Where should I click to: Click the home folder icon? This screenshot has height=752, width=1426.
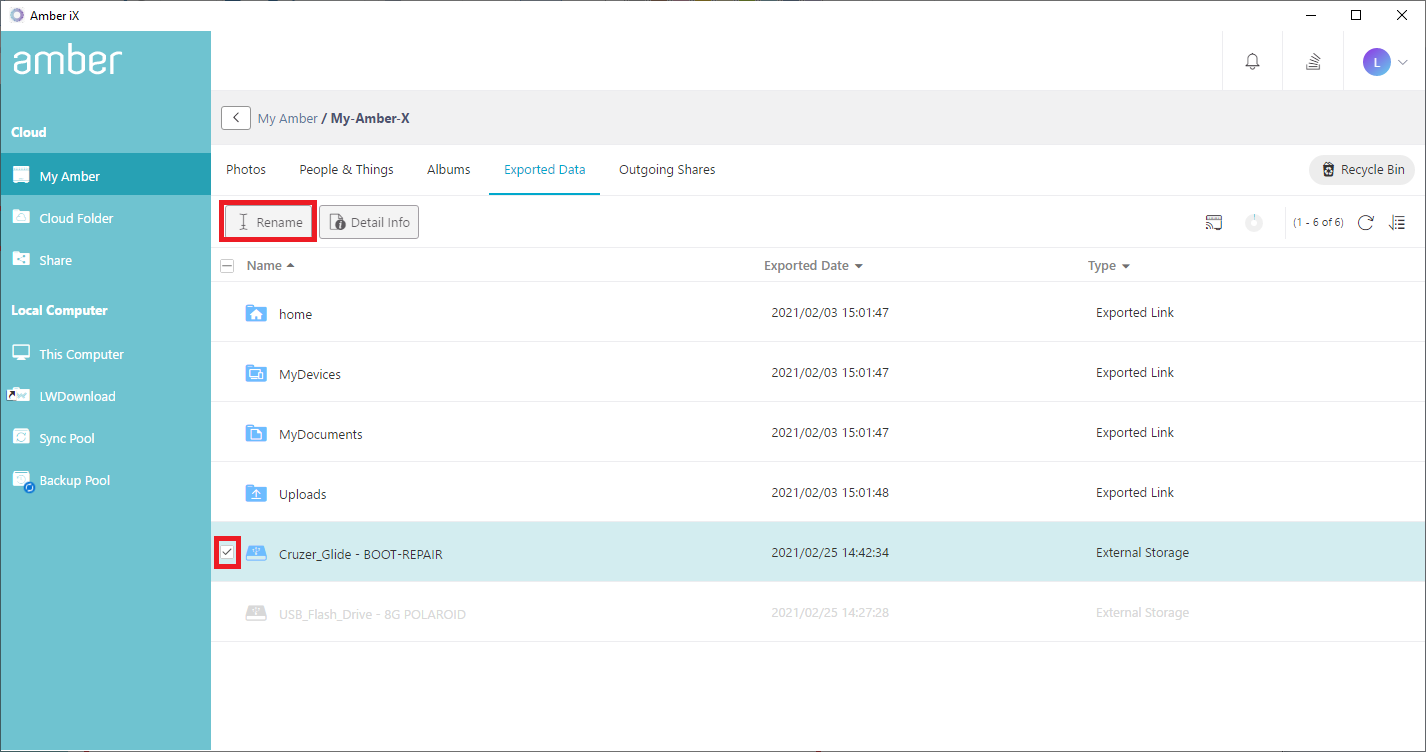[256, 313]
